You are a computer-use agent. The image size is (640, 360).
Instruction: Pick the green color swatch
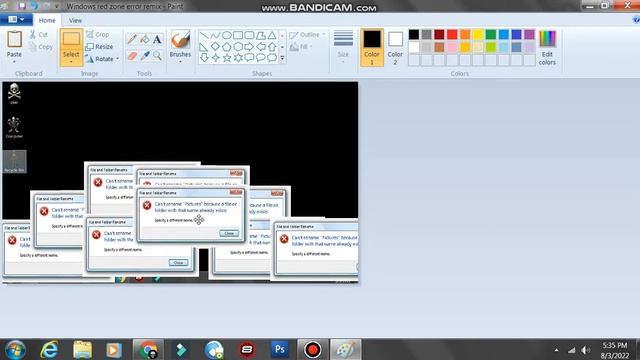(x=491, y=34)
